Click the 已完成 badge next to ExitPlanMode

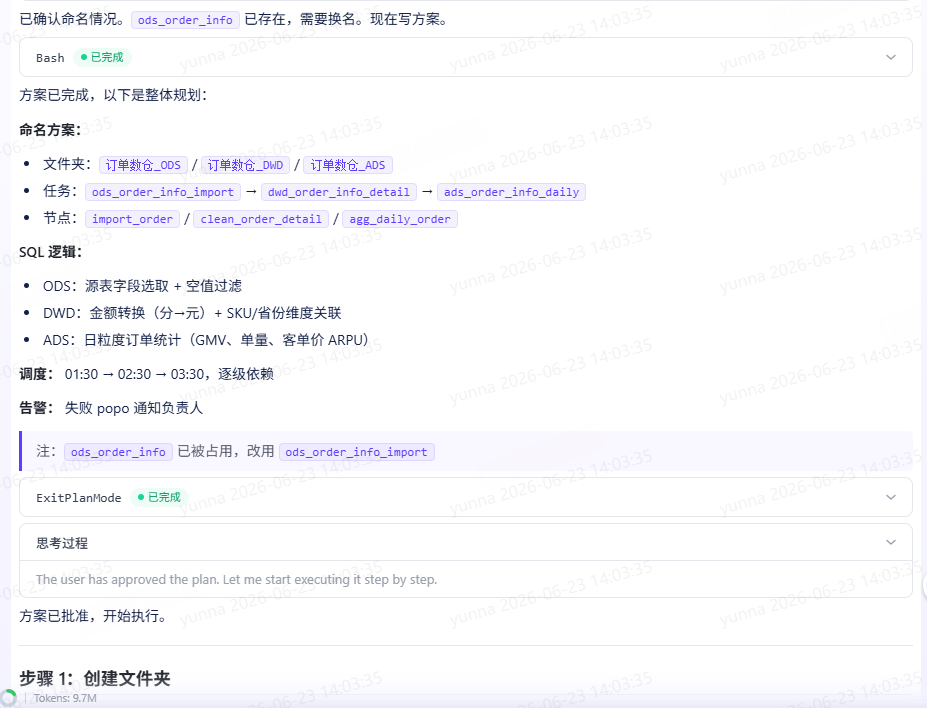(x=159, y=497)
